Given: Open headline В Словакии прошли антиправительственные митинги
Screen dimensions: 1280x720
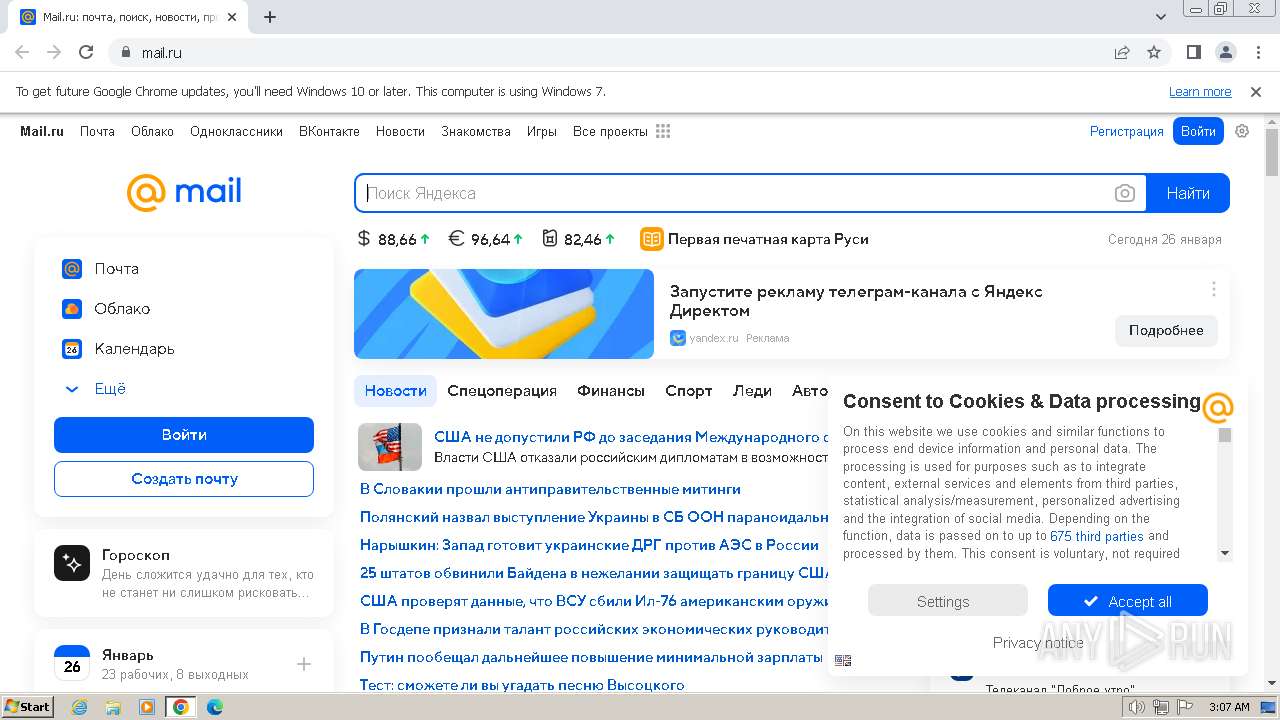Looking at the screenshot, I should (550, 489).
